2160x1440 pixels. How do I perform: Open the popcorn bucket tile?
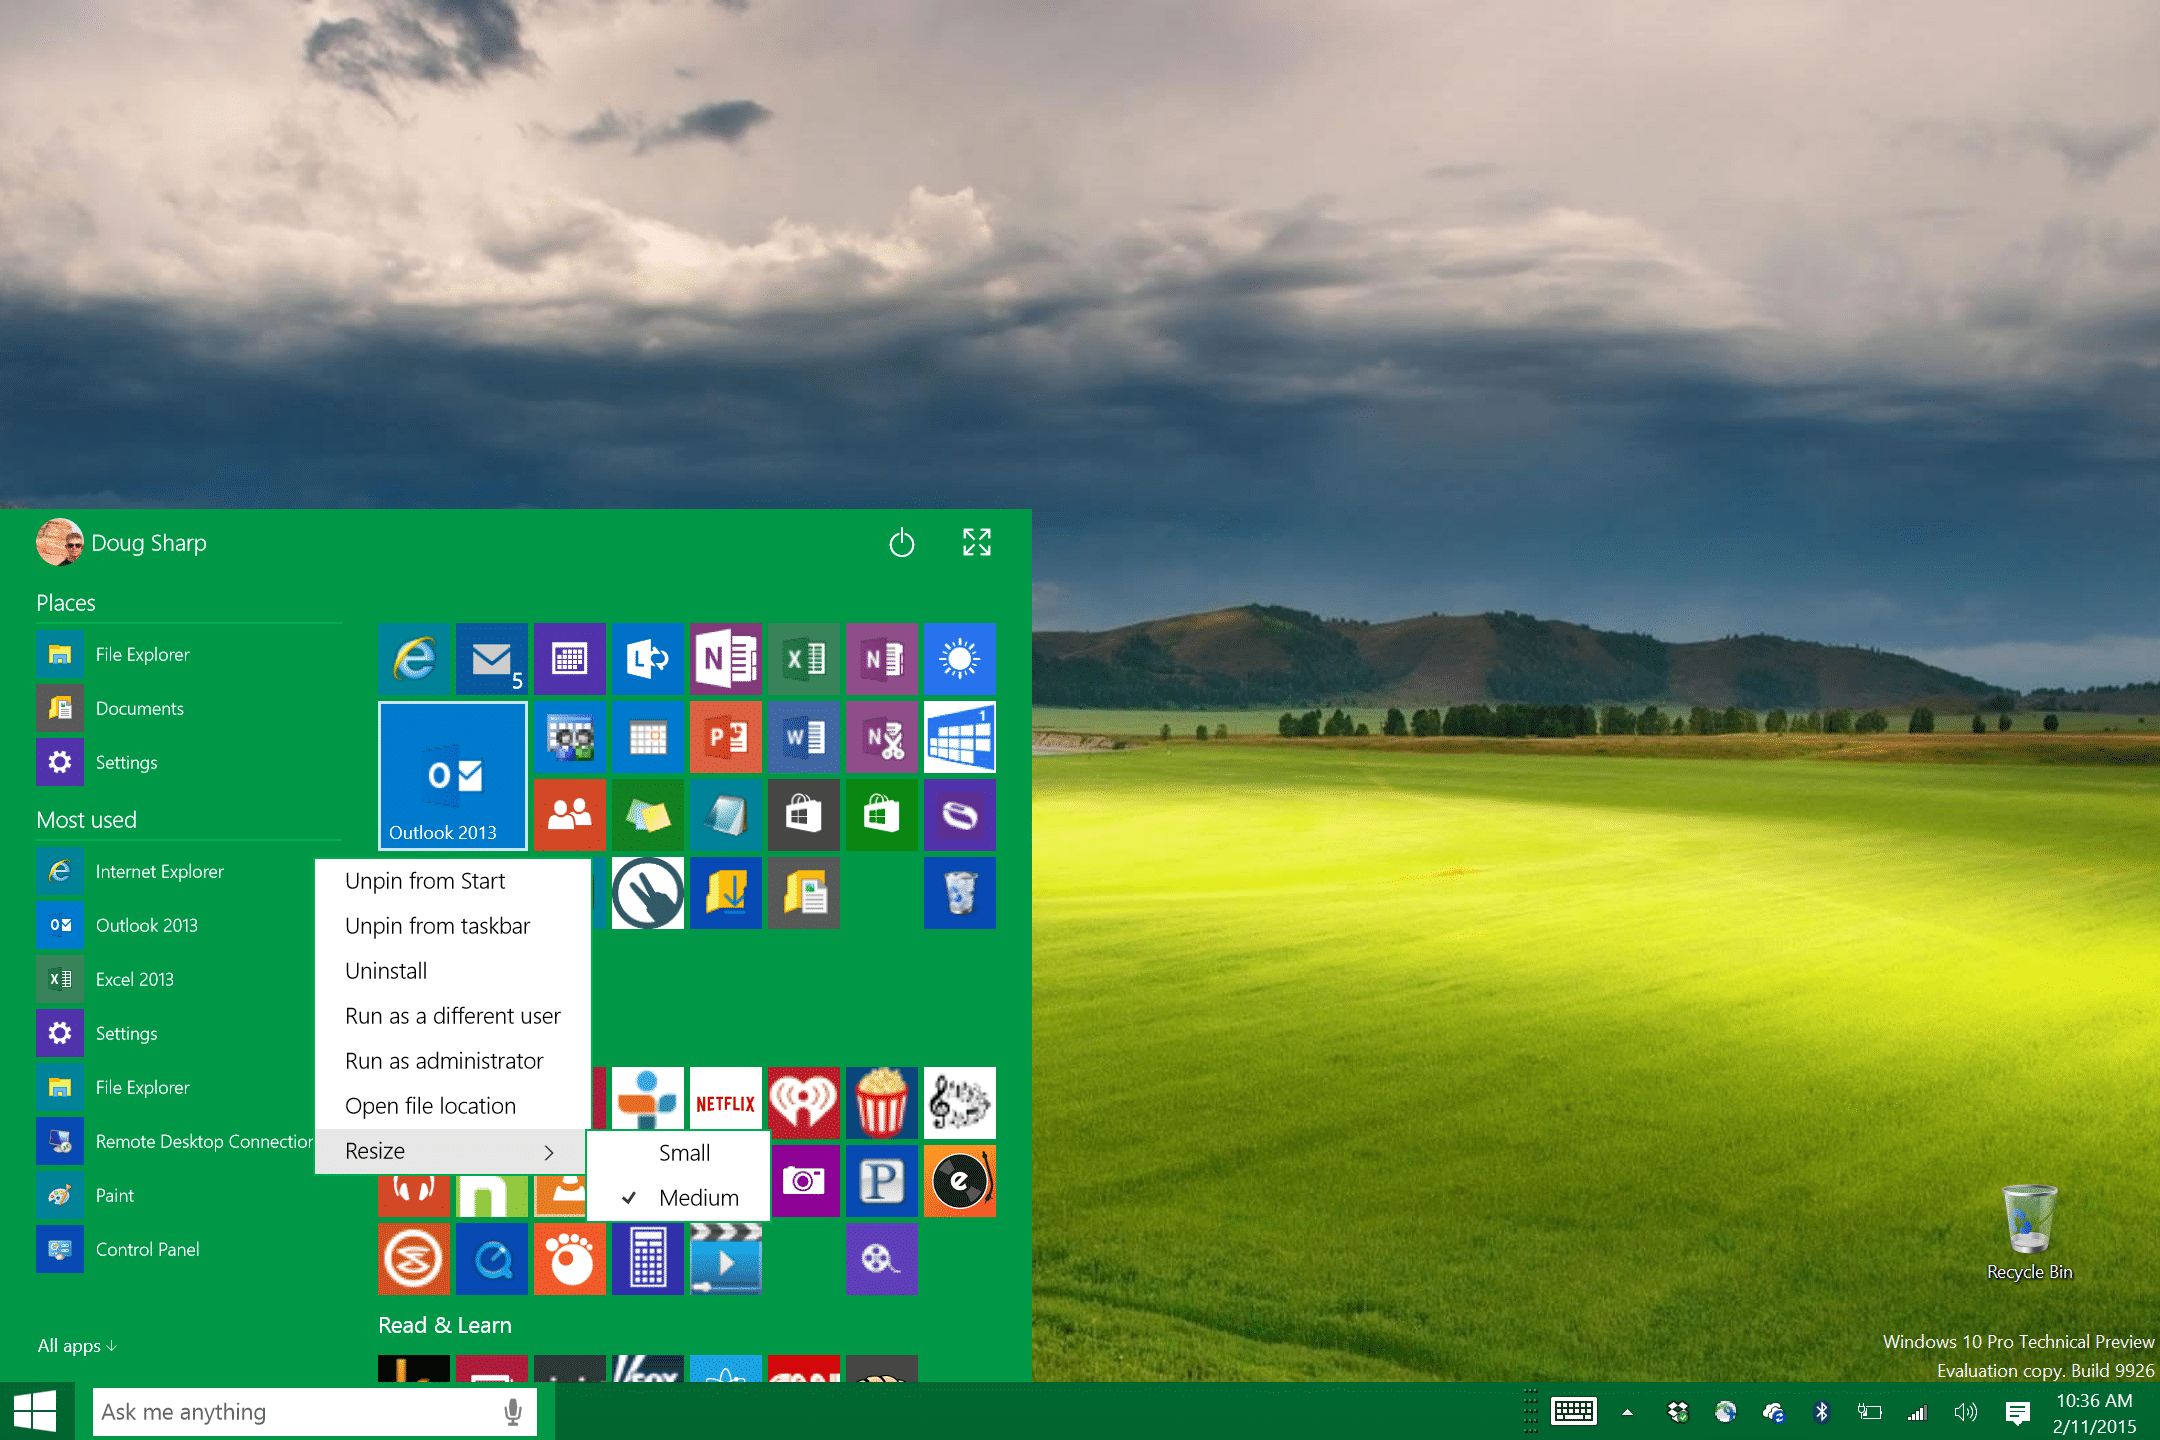(882, 1103)
